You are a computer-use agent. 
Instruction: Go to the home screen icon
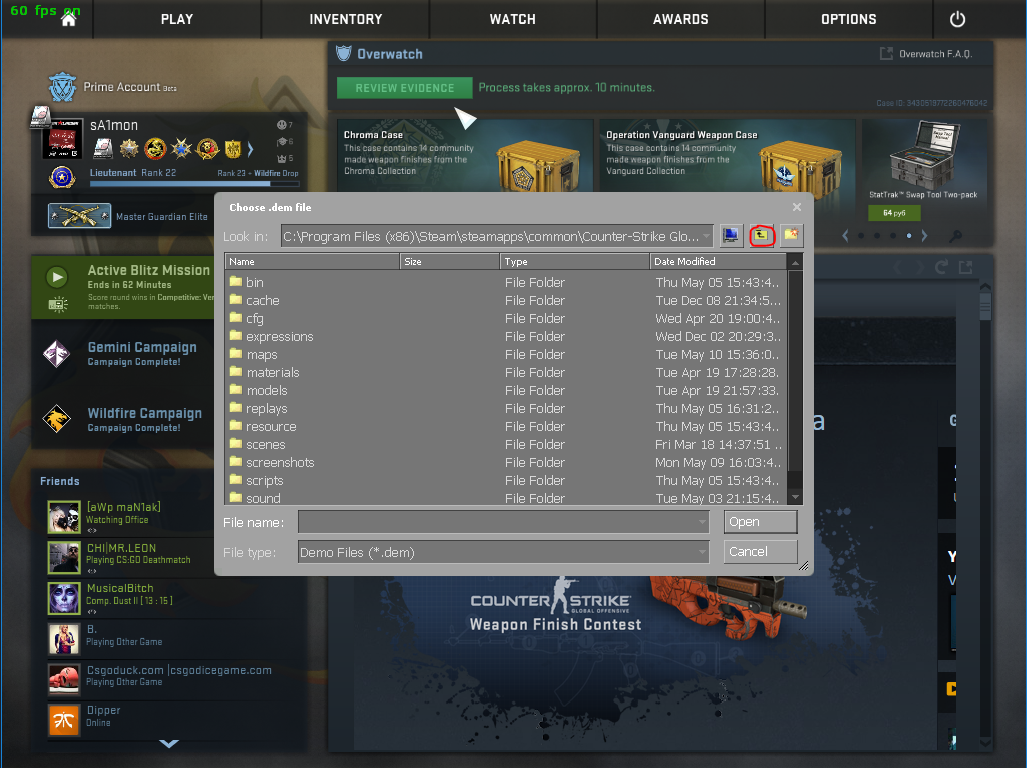(x=69, y=19)
